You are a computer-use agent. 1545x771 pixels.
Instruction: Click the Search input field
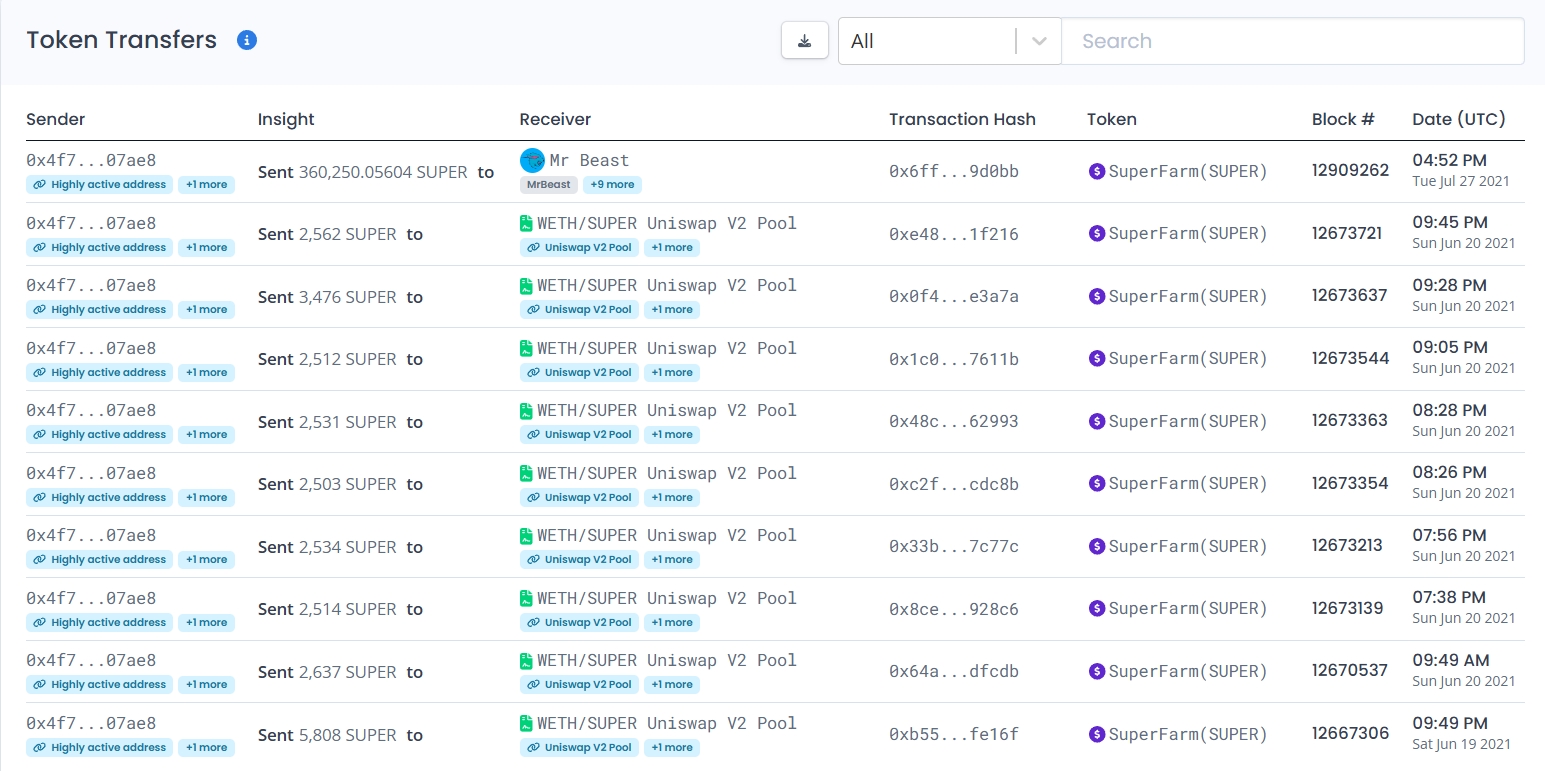(x=1292, y=41)
